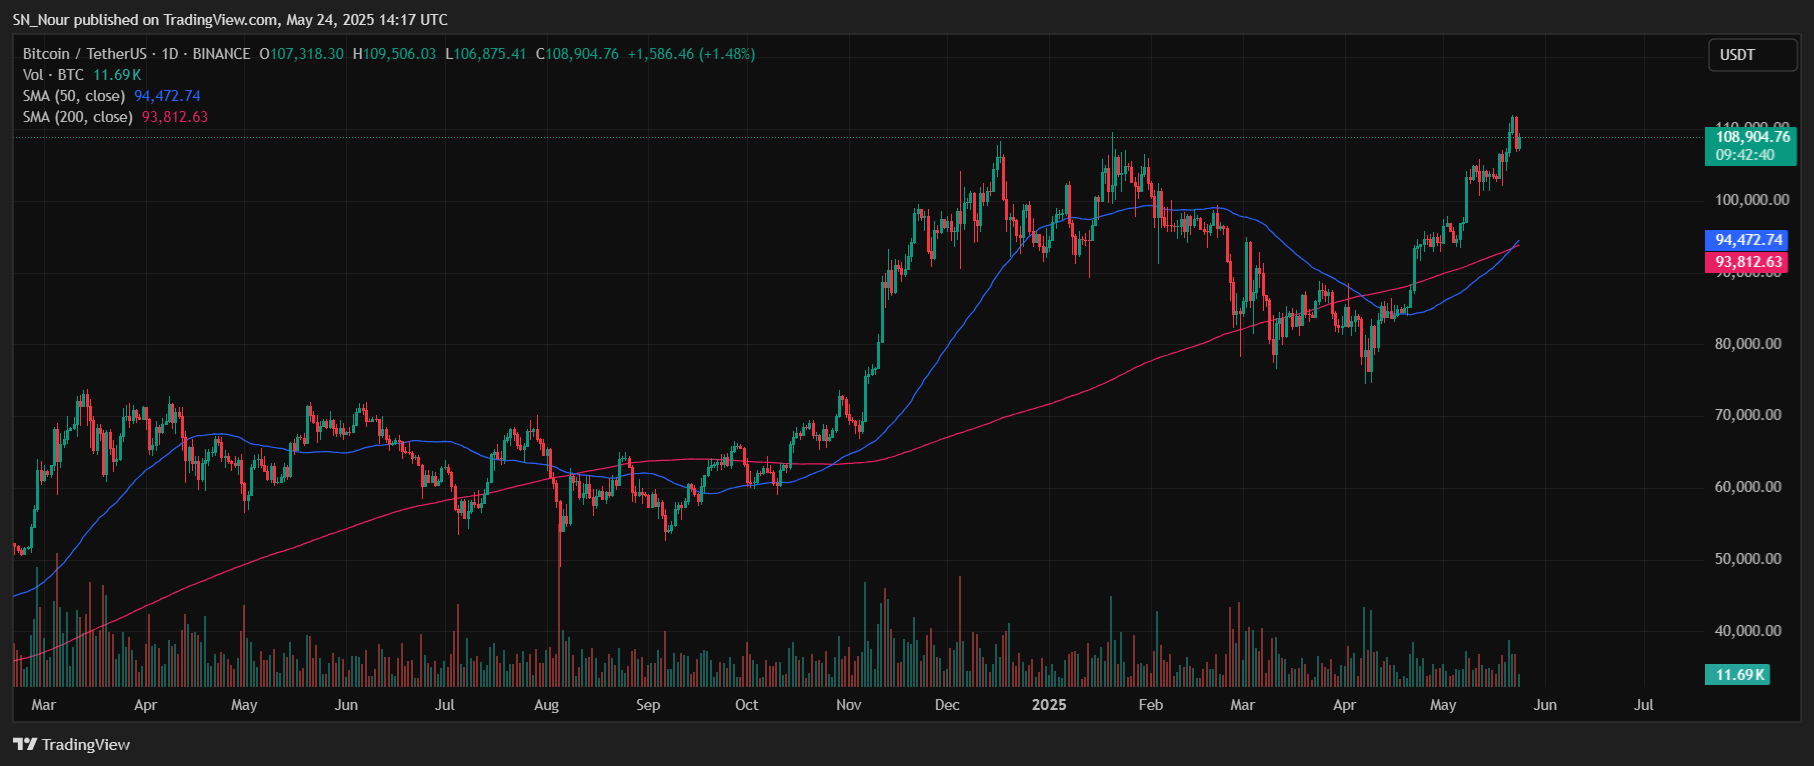Click the blue 94,472.74 SMA price tag
1814x766 pixels.
(x=1748, y=240)
